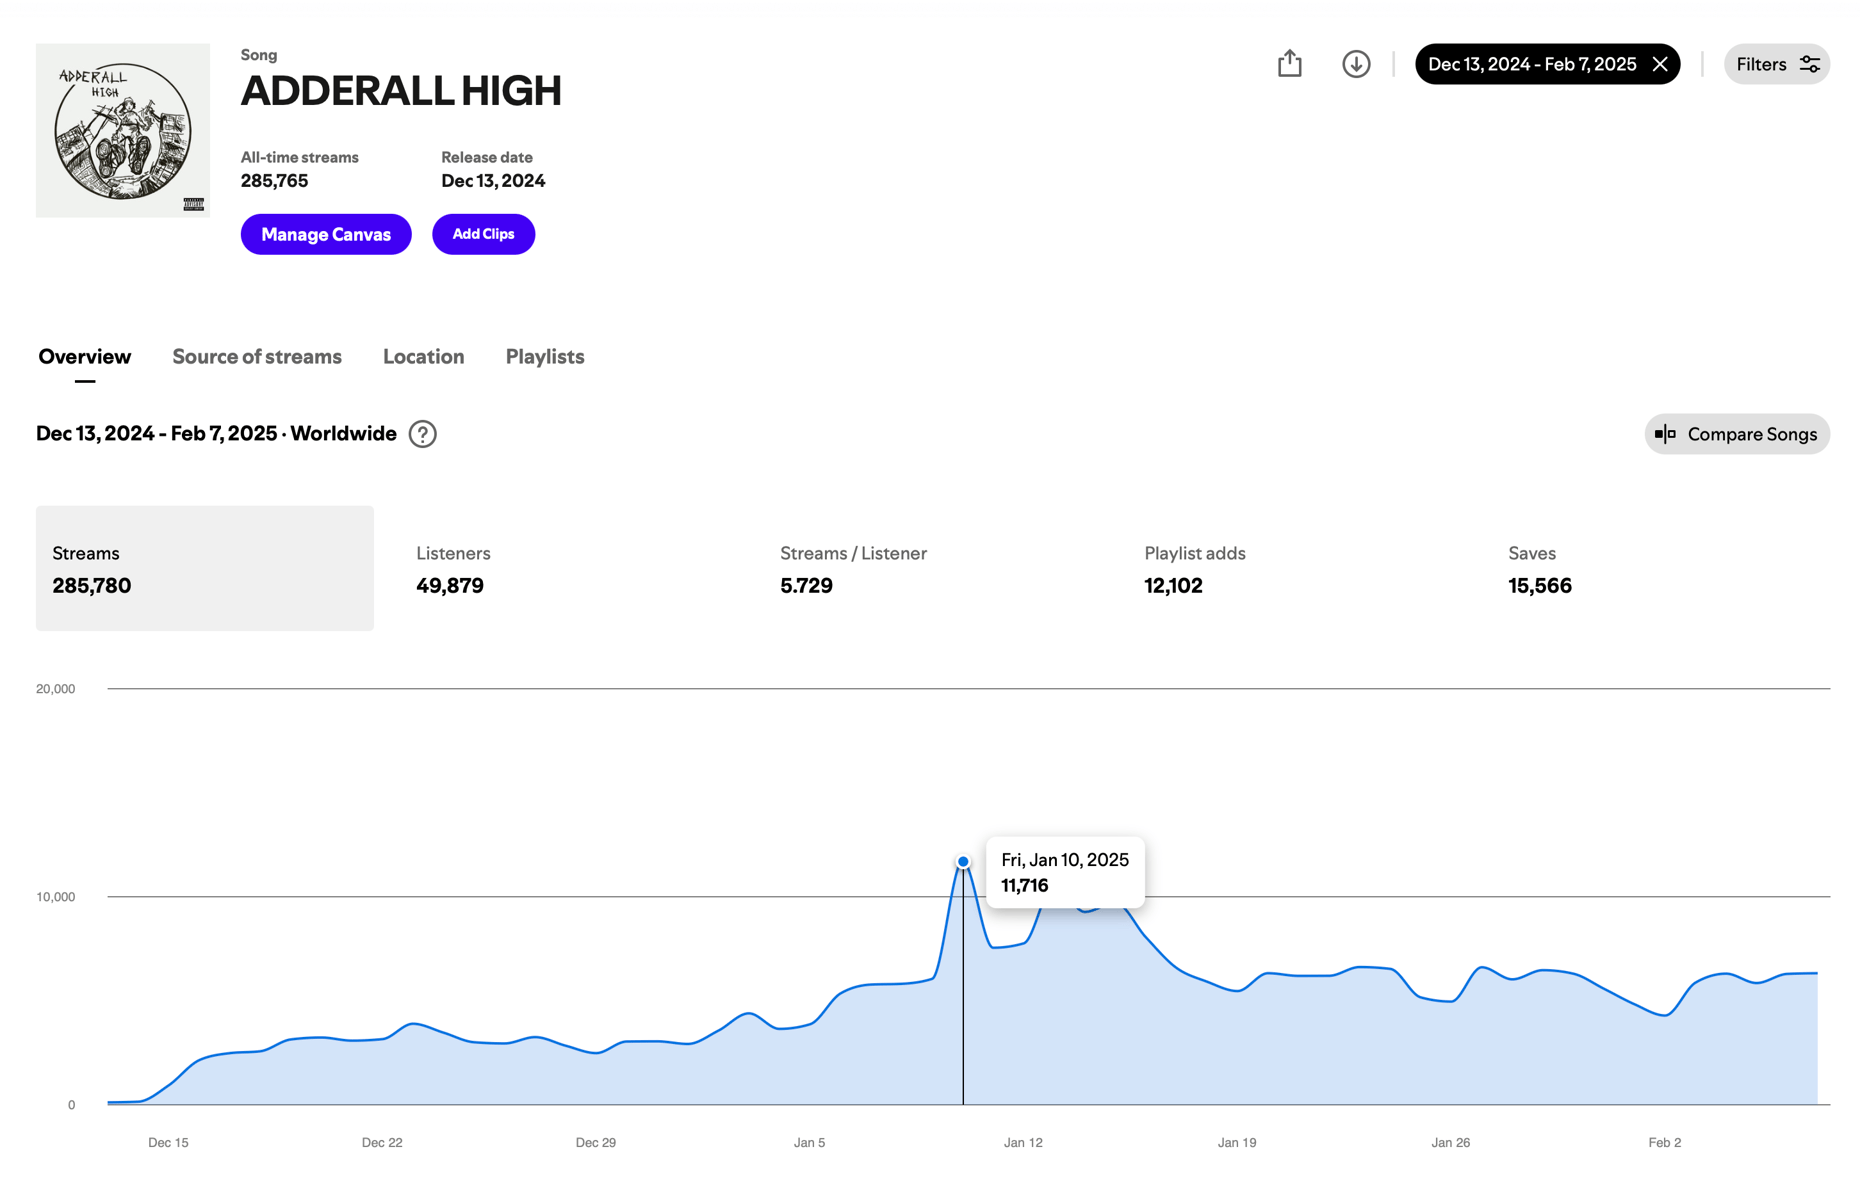
Task: Select the Jan 10 peak data point
Action: pyautogui.click(x=962, y=860)
